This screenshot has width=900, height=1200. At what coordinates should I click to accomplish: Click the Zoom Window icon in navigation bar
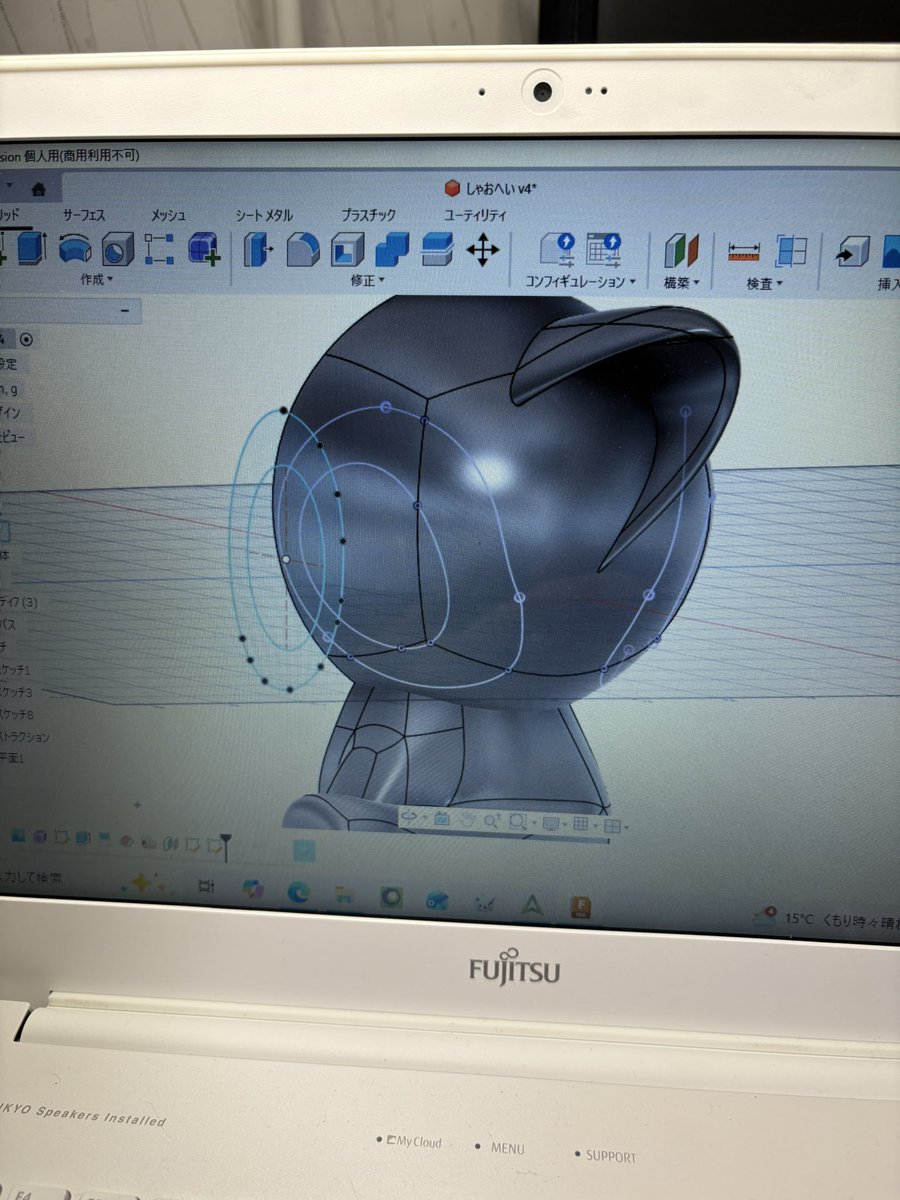517,822
